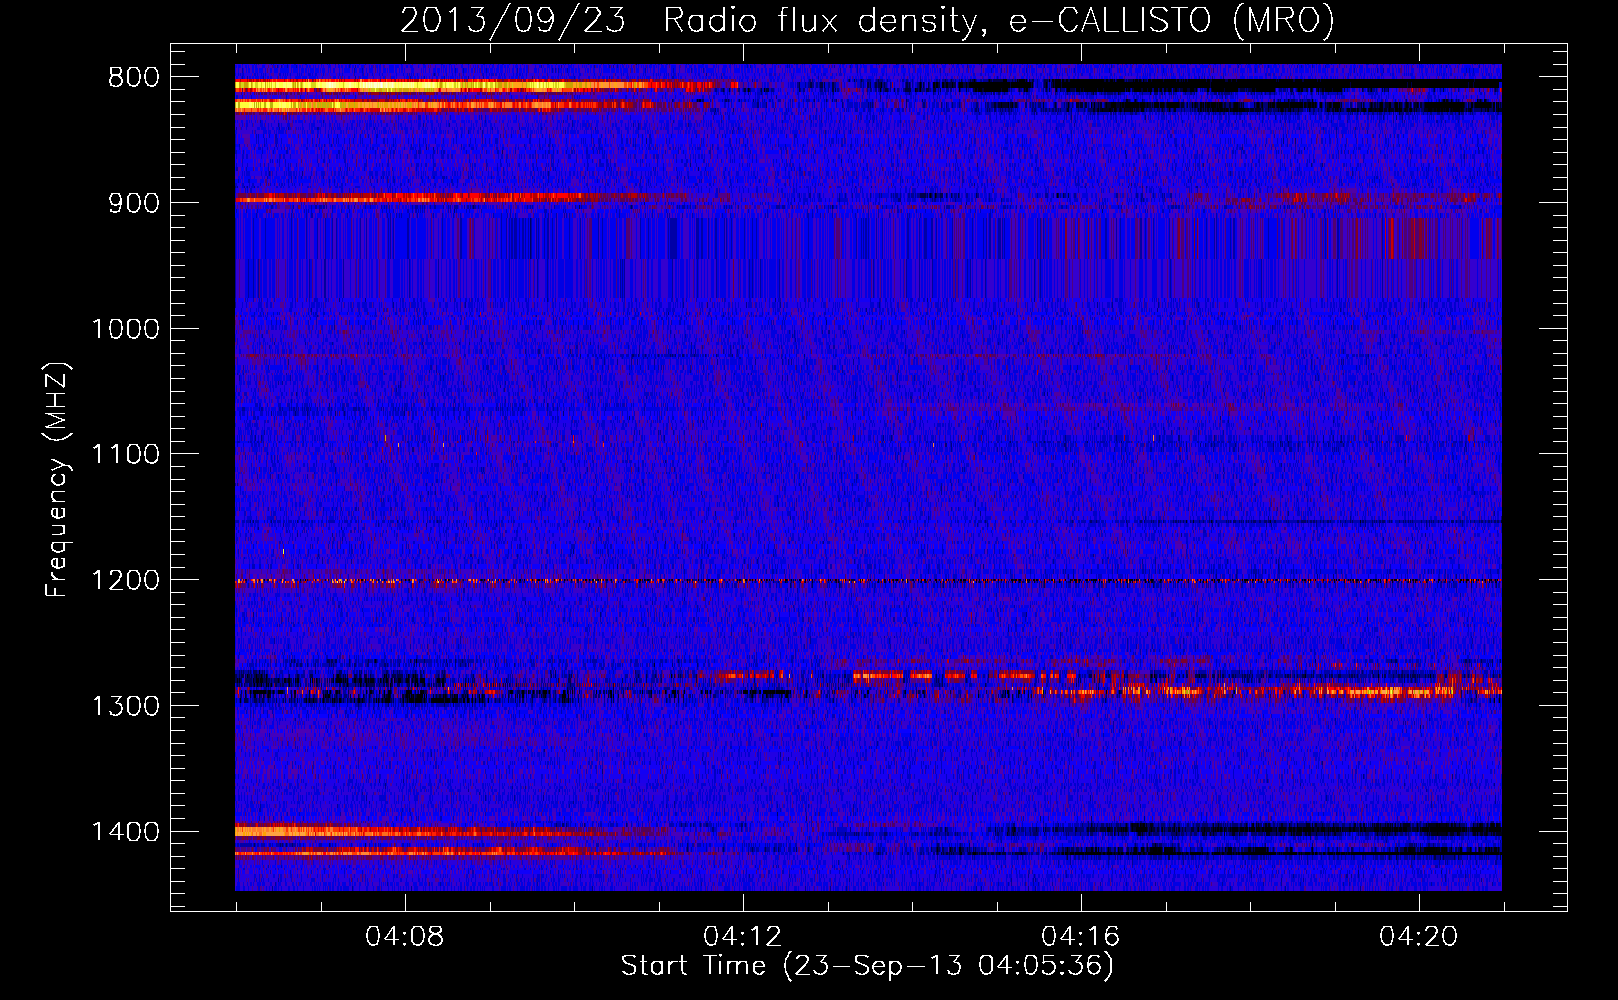Screen dimensions: 1618x1000
Task: Click the 1400 frequency tick label
Action: (x=125, y=832)
